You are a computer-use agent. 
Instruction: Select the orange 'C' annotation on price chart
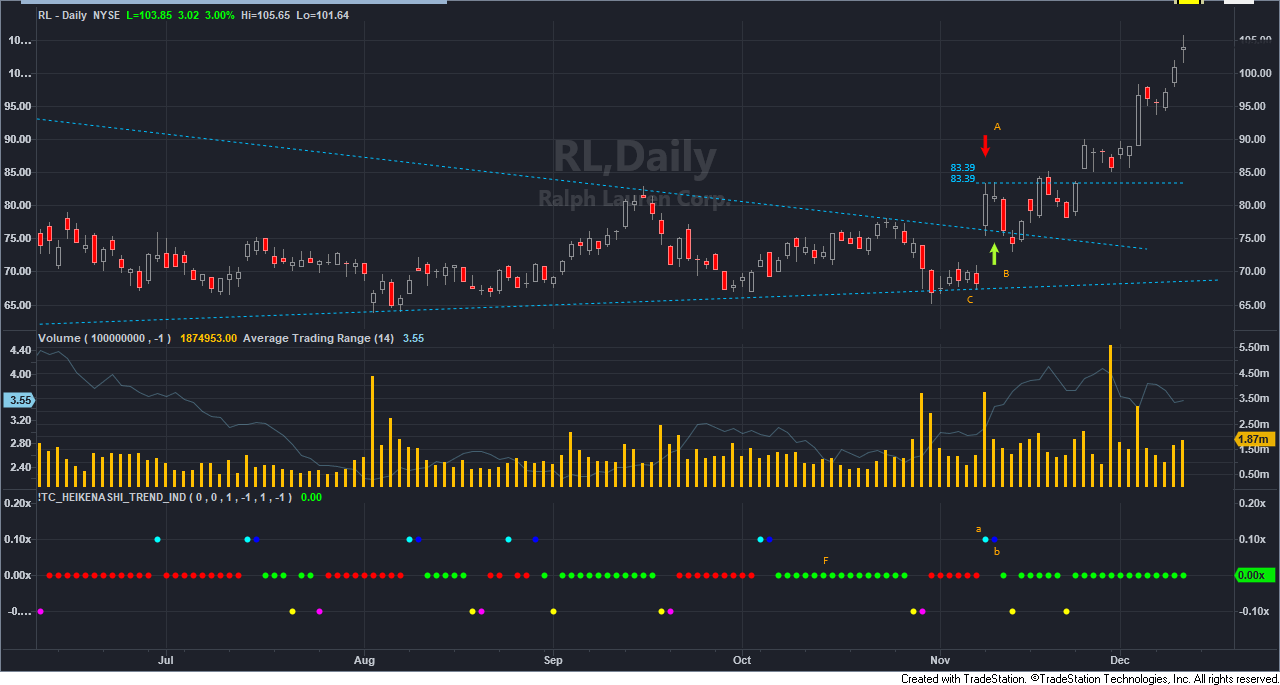969,299
